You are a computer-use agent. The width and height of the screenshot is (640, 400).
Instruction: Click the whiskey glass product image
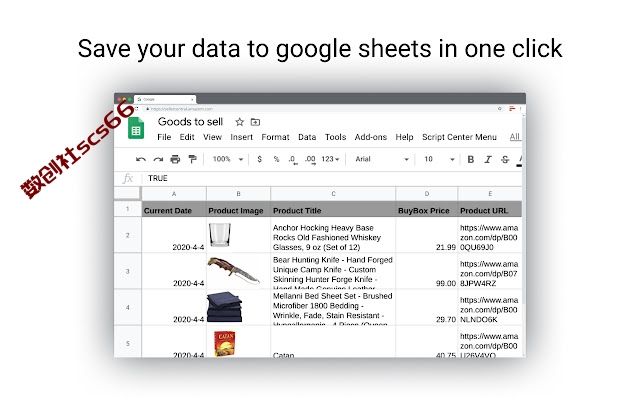tap(220, 235)
